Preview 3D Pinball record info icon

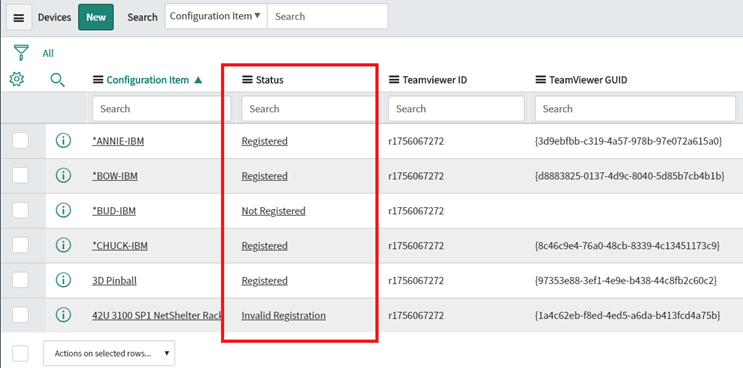click(63, 280)
